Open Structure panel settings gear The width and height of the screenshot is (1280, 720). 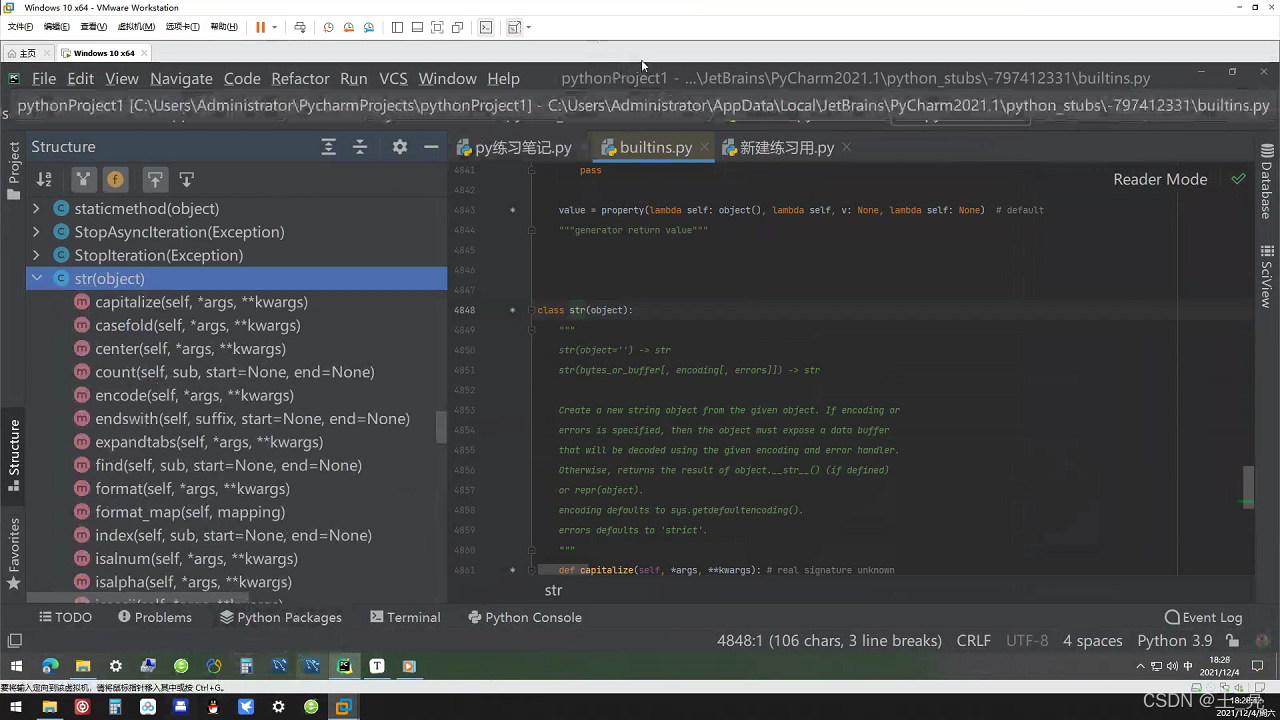(x=400, y=147)
